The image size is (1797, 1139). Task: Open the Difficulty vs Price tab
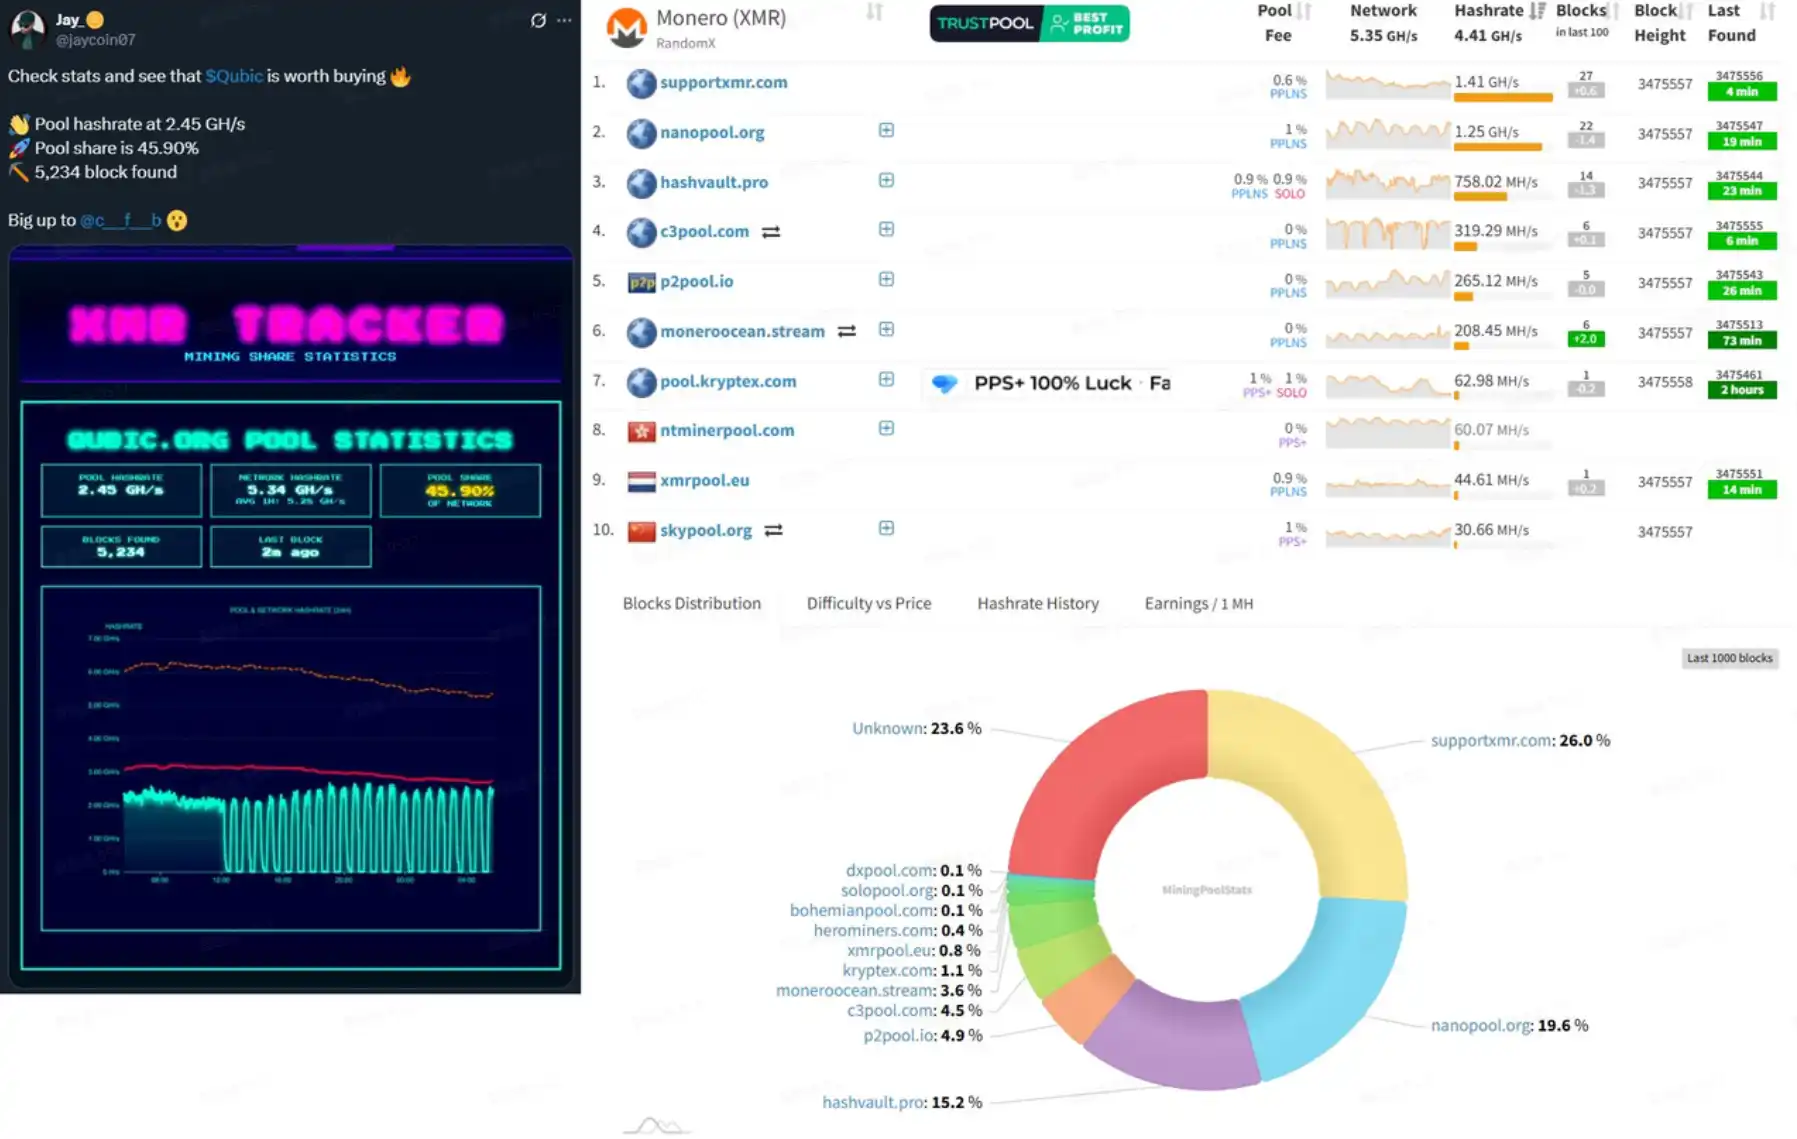tap(868, 603)
